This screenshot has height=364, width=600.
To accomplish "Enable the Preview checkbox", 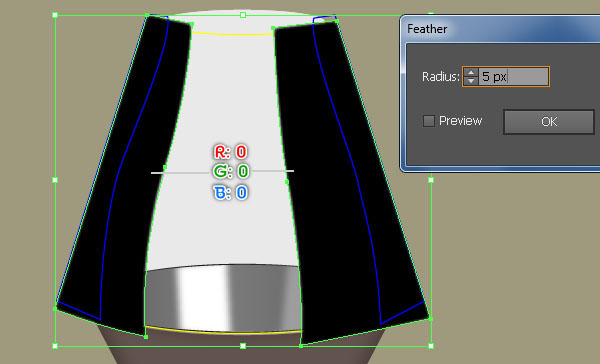I will click(429, 121).
